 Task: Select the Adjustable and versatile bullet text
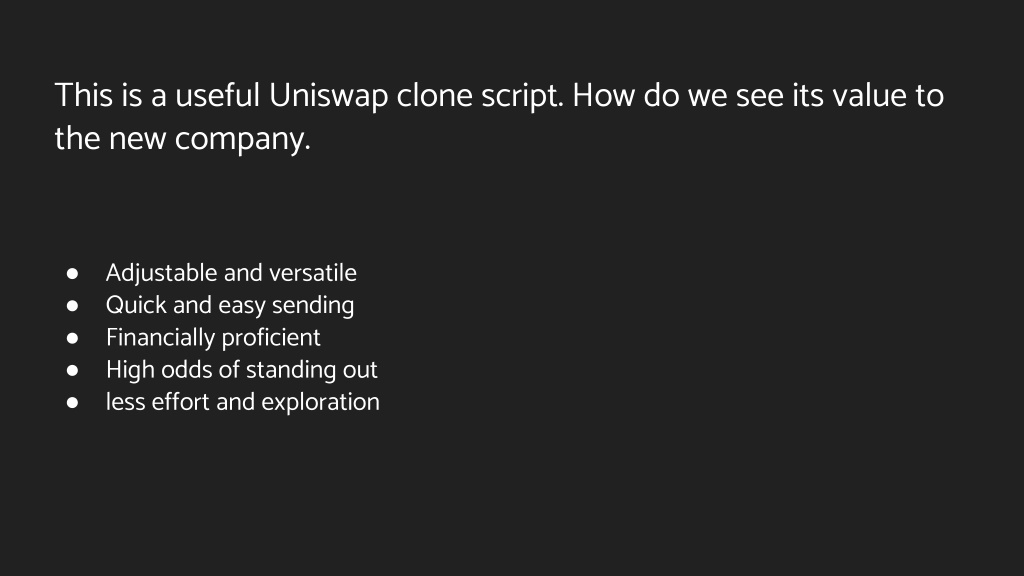point(231,273)
